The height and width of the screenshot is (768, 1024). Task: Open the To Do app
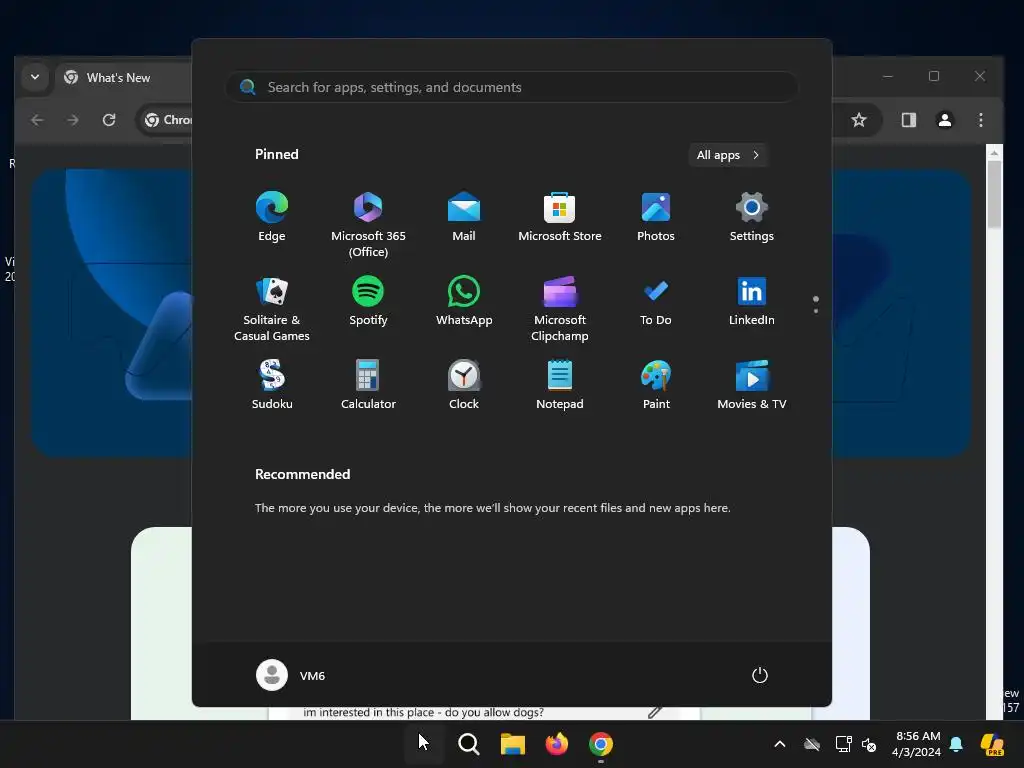tap(656, 302)
